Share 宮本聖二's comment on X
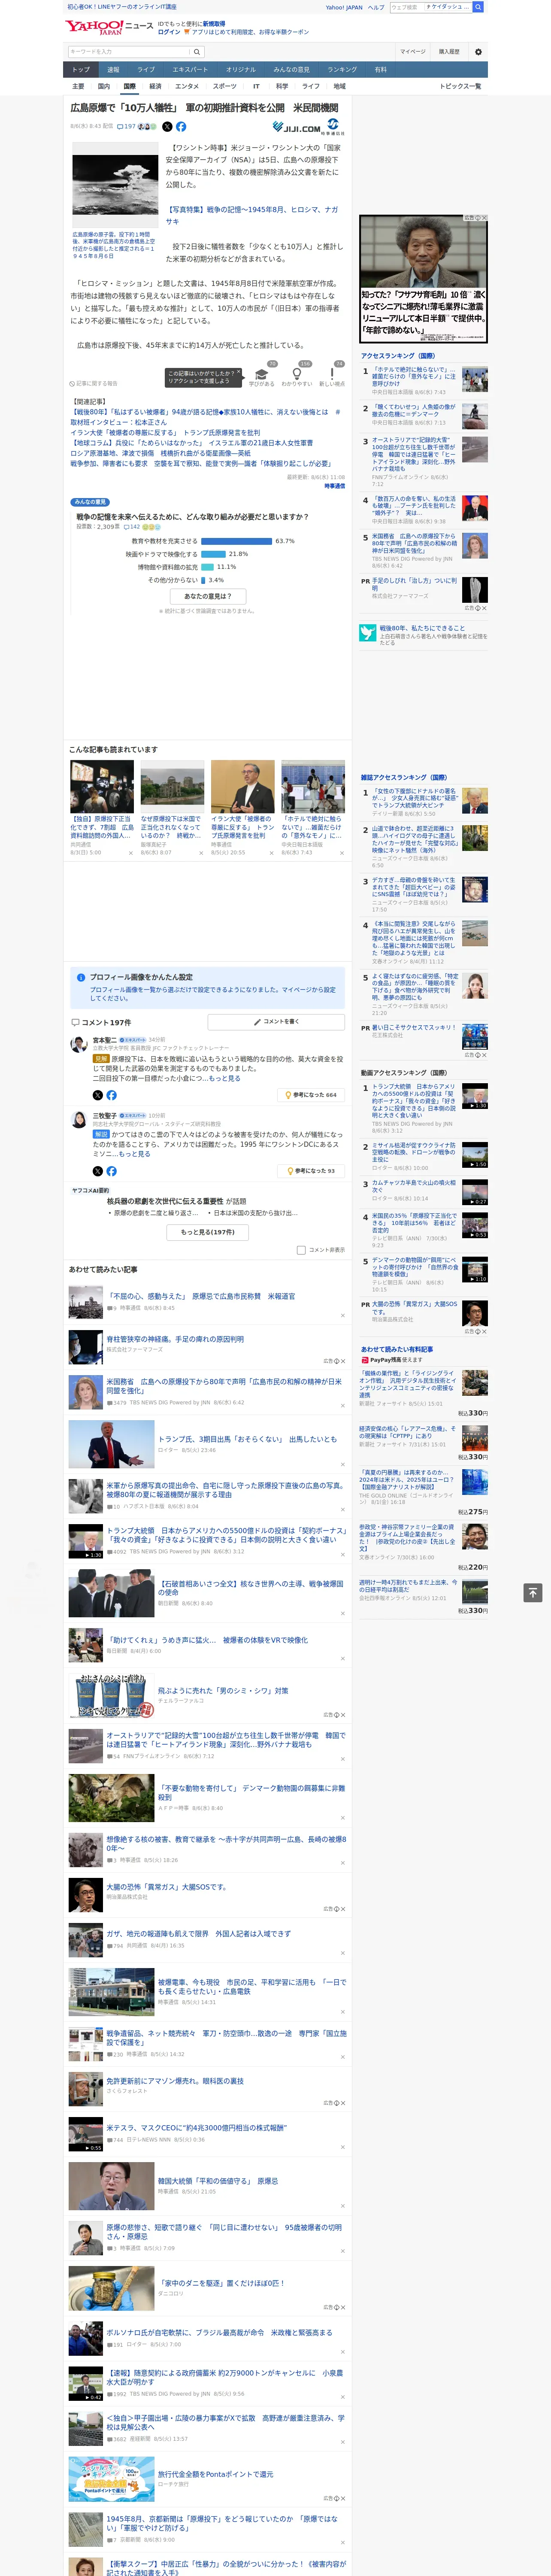Screen dimensions: 551x2576 97,1095
